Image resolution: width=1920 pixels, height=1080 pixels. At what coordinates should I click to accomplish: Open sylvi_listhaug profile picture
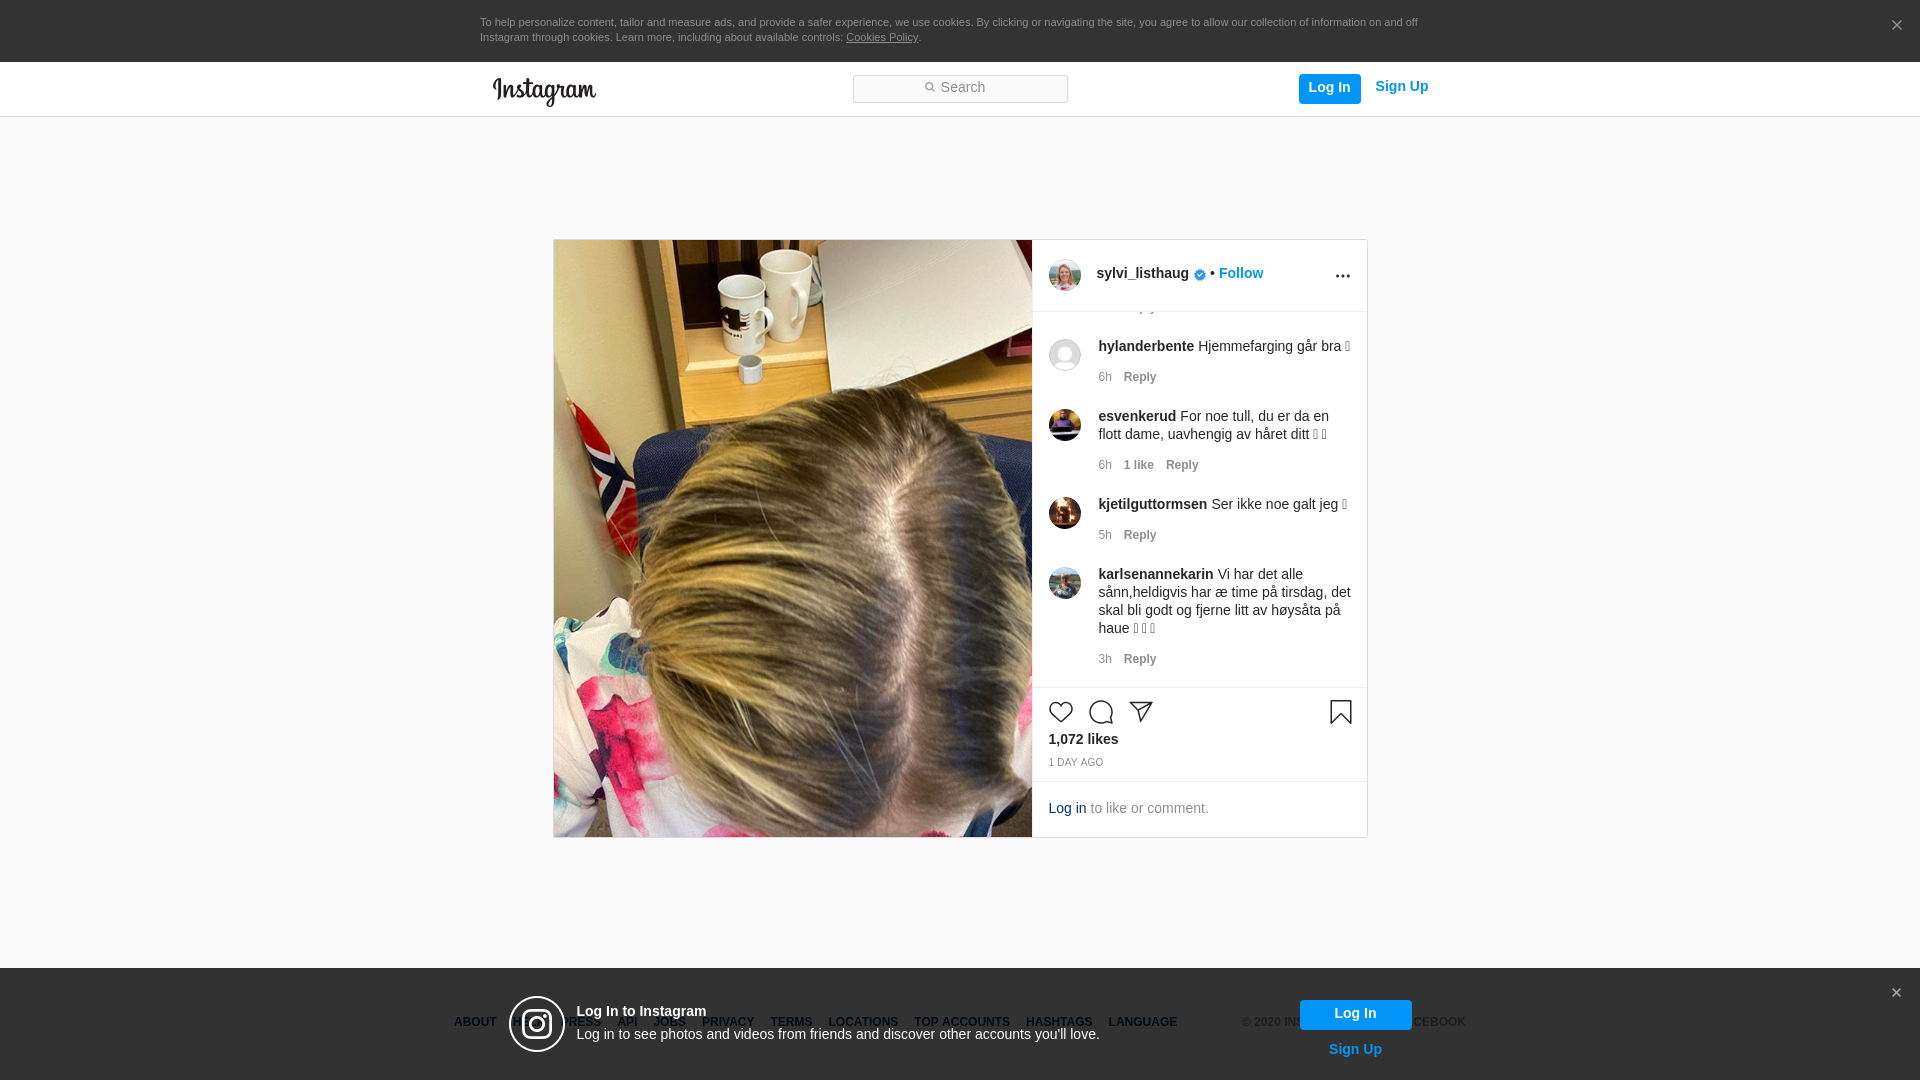(1064, 275)
